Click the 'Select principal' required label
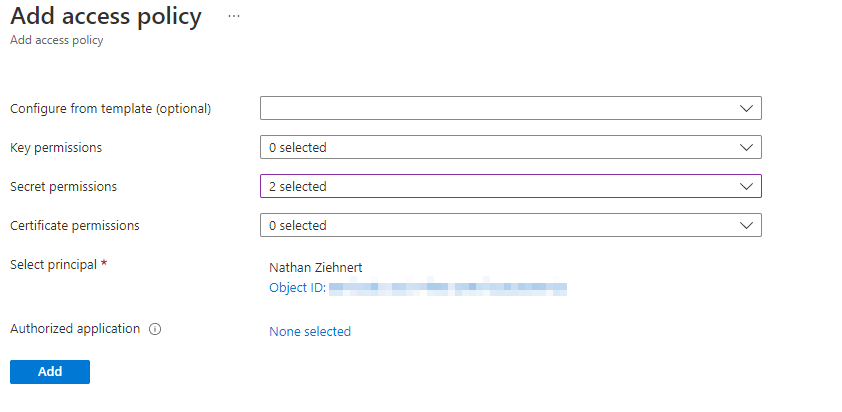 coord(59,264)
